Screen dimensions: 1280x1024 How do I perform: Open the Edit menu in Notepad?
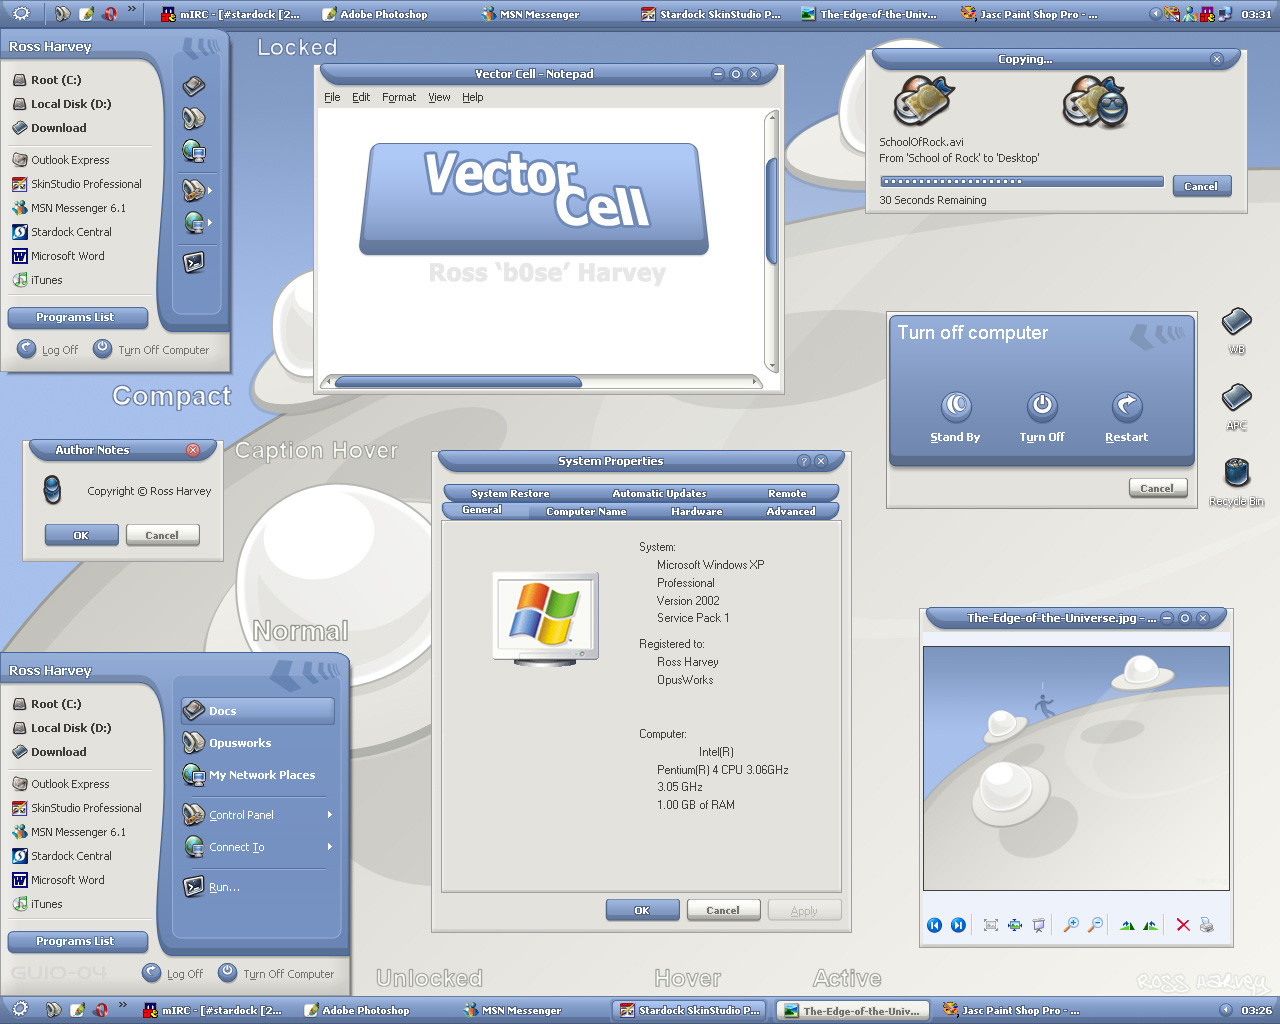(x=361, y=97)
